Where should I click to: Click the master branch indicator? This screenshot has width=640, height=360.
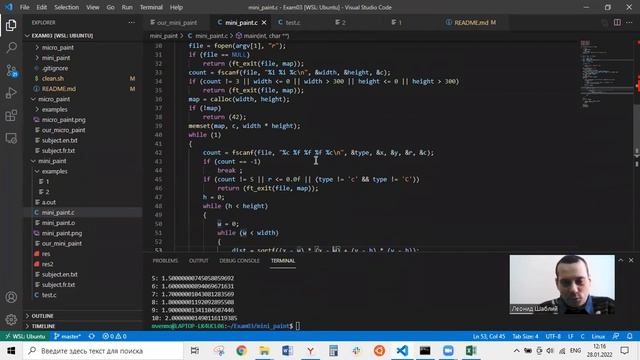click(x=67, y=336)
